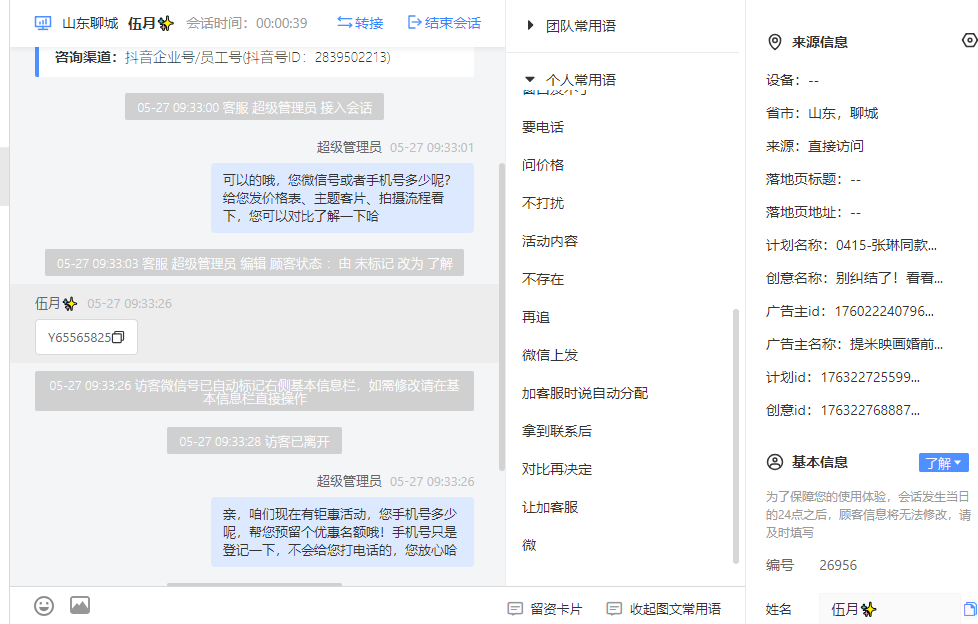
Task: Click the system notice 访客已离开
Action: 254,441
